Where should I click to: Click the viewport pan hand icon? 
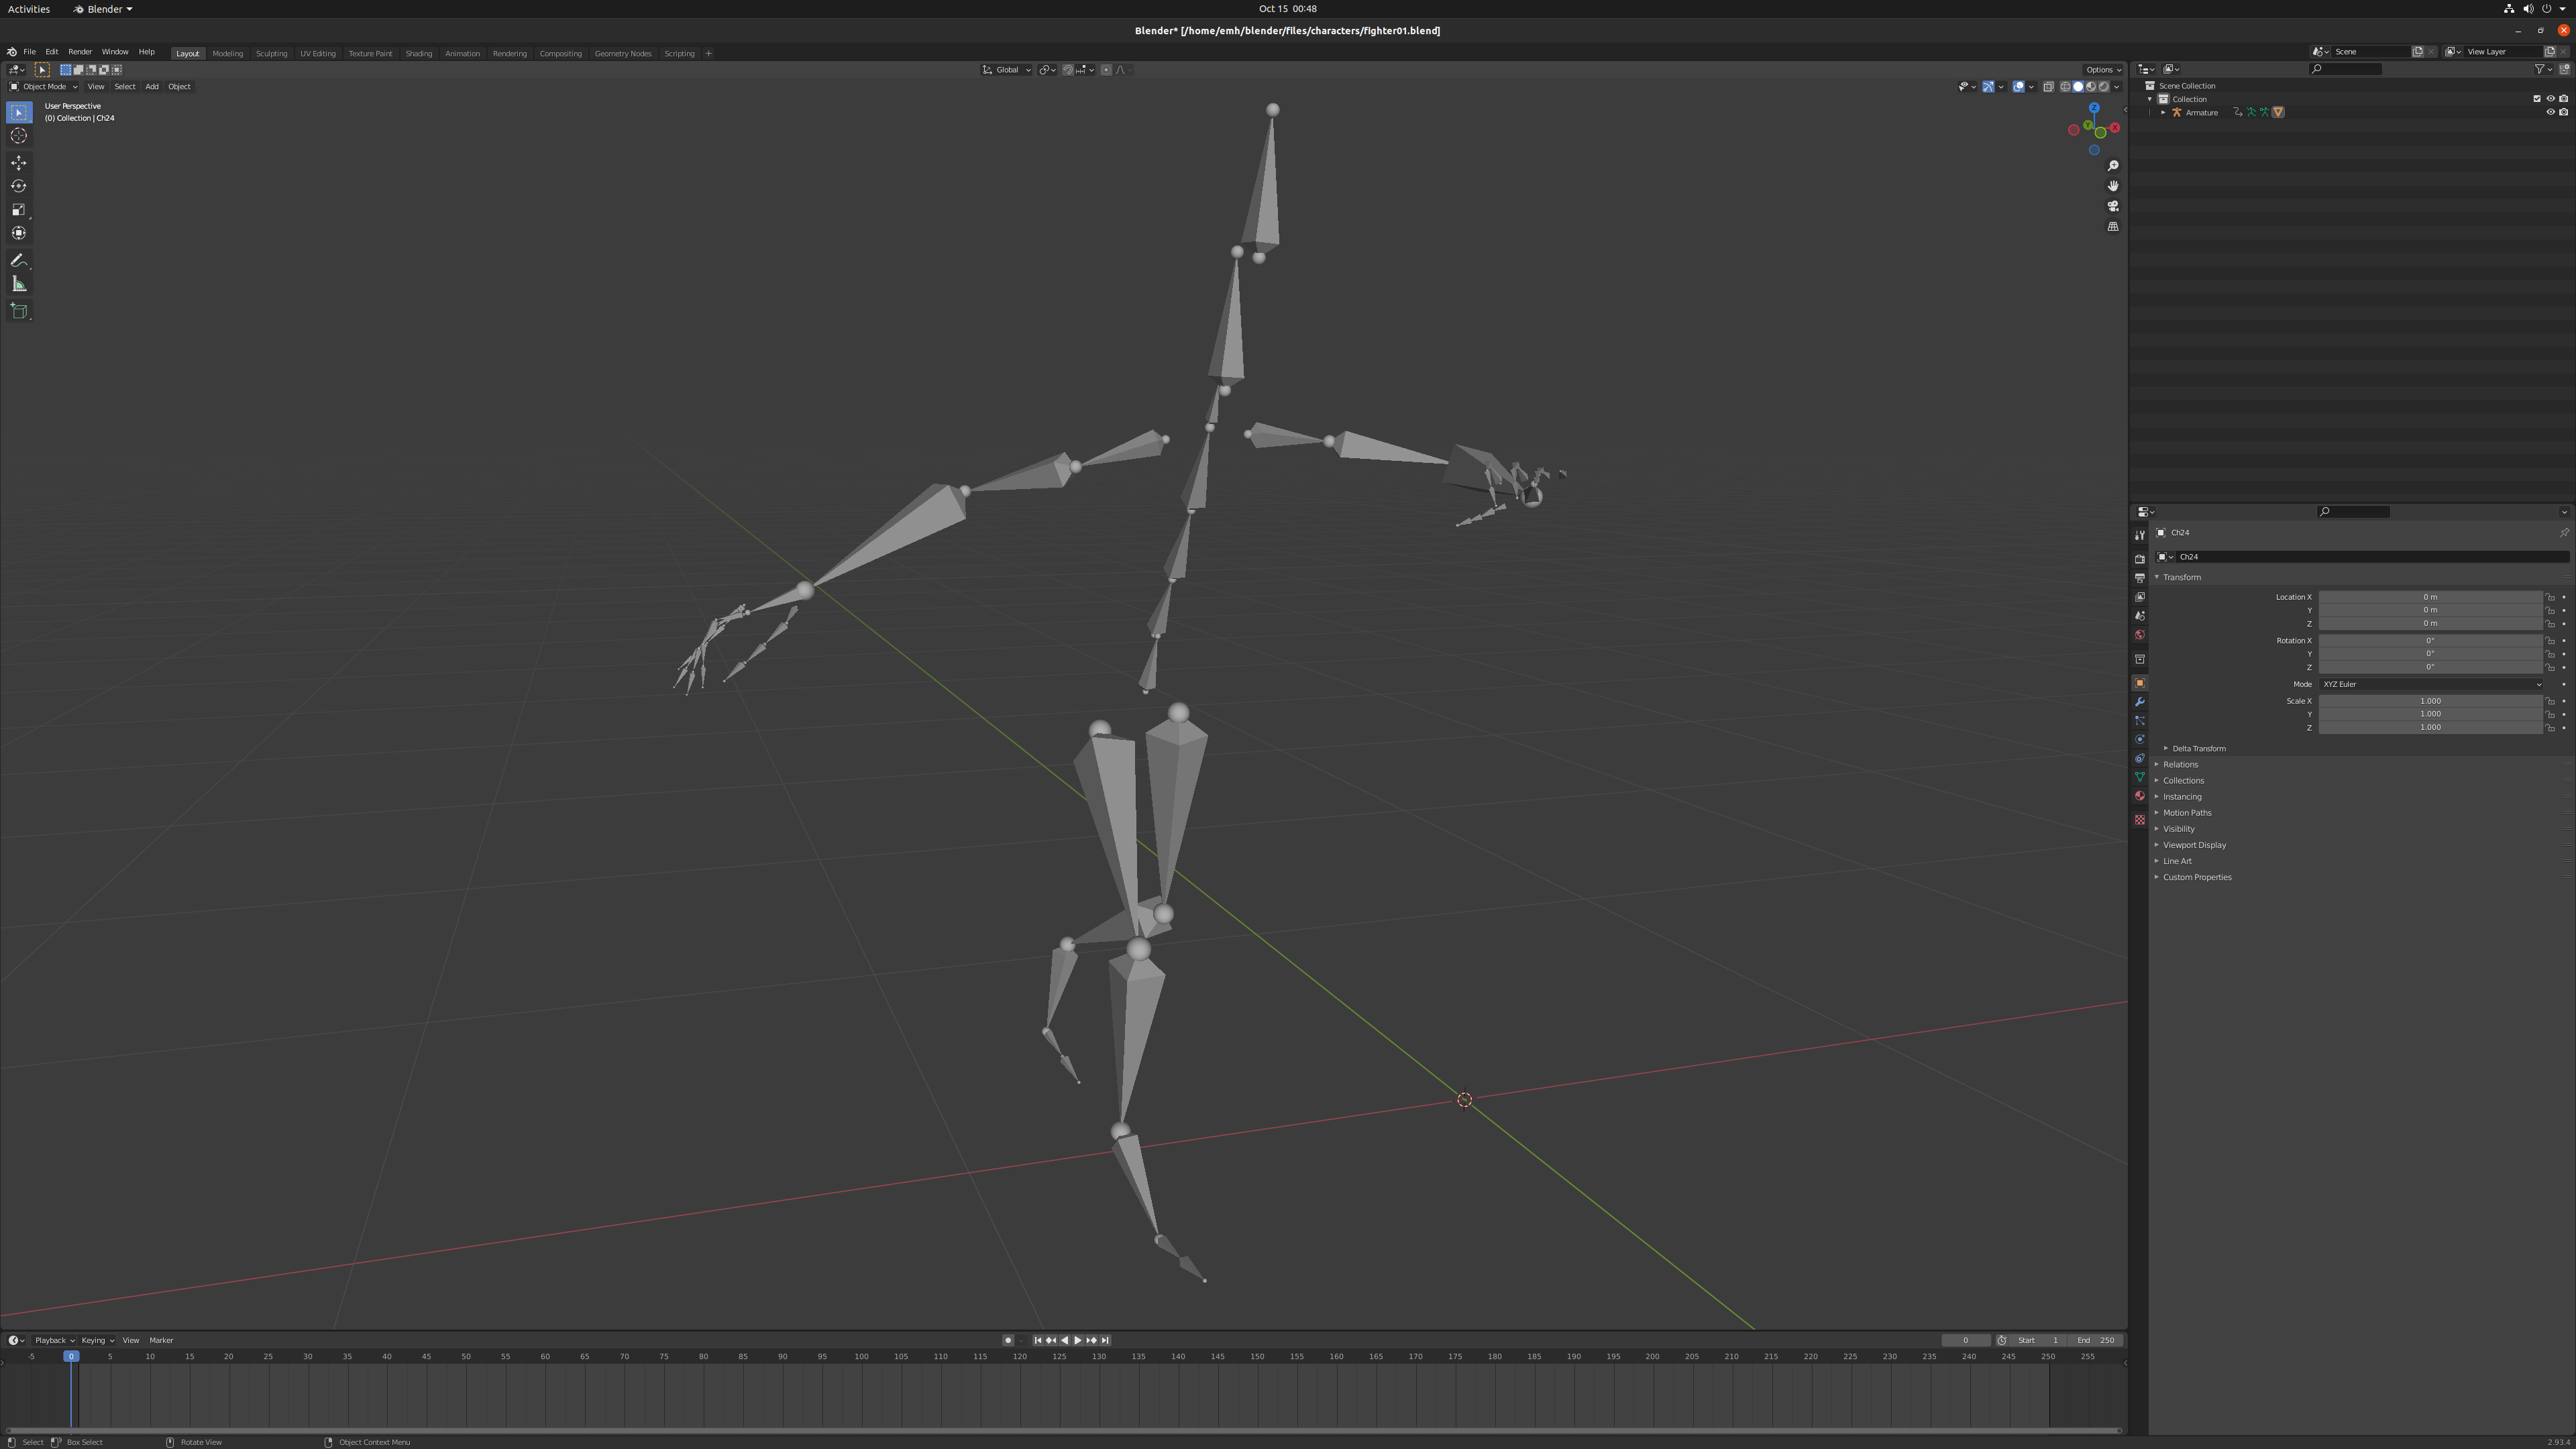[2113, 186]
